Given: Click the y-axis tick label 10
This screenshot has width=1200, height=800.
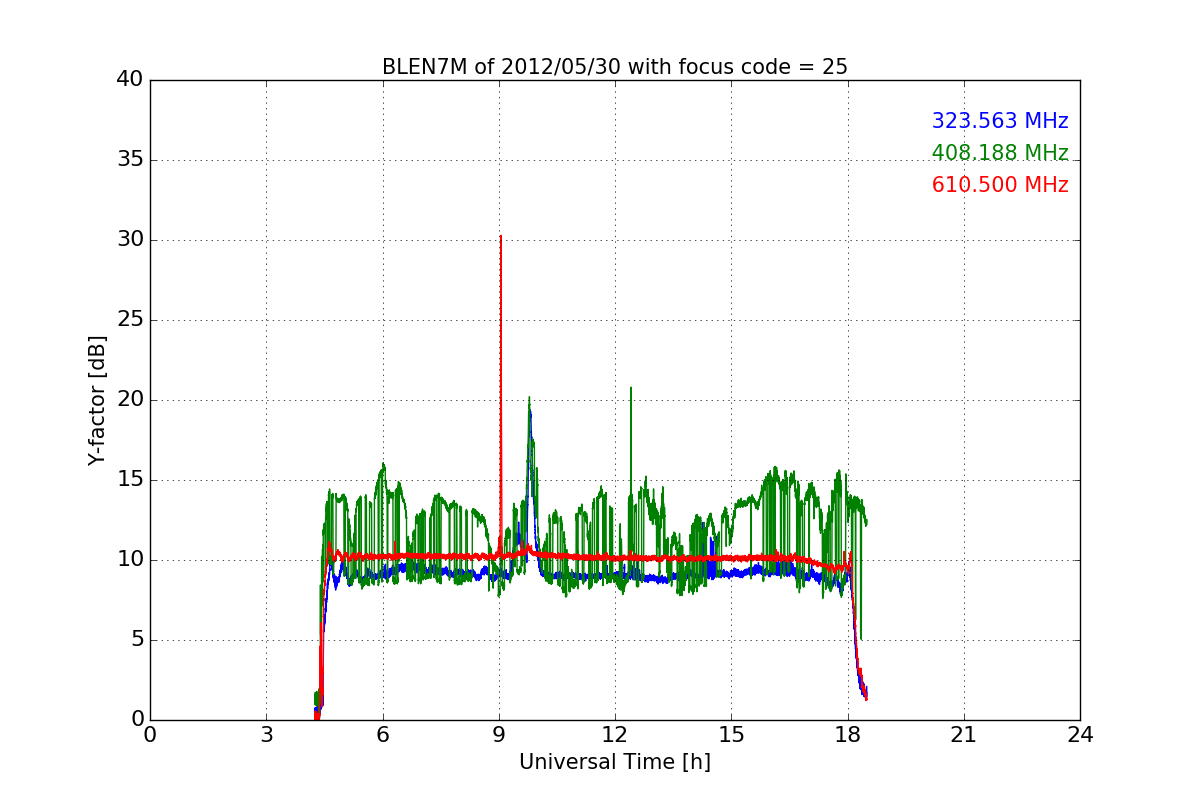Looking at the screenshot, I should click(x=130, y=560).
